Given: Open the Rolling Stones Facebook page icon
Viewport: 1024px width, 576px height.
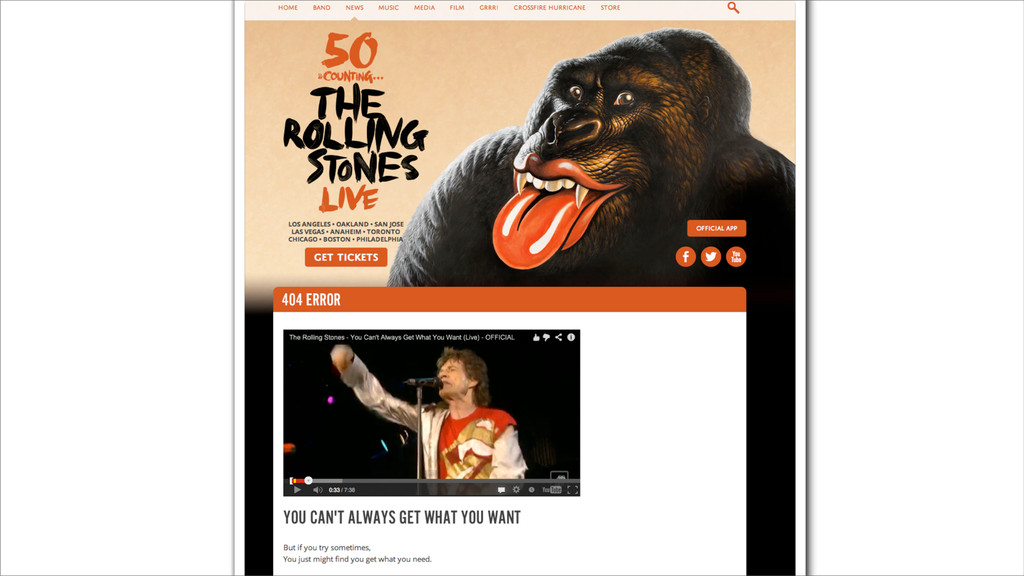Looking at the screenshot, I should click(x=686, y=257).
